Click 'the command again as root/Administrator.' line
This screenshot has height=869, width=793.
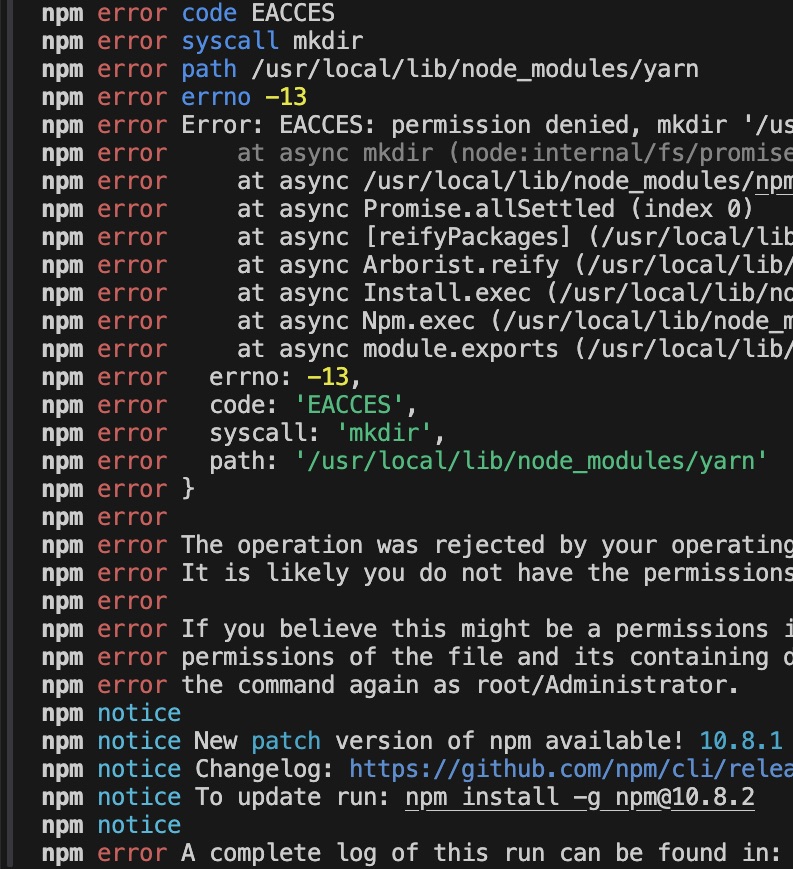click(x=391, y=685)
